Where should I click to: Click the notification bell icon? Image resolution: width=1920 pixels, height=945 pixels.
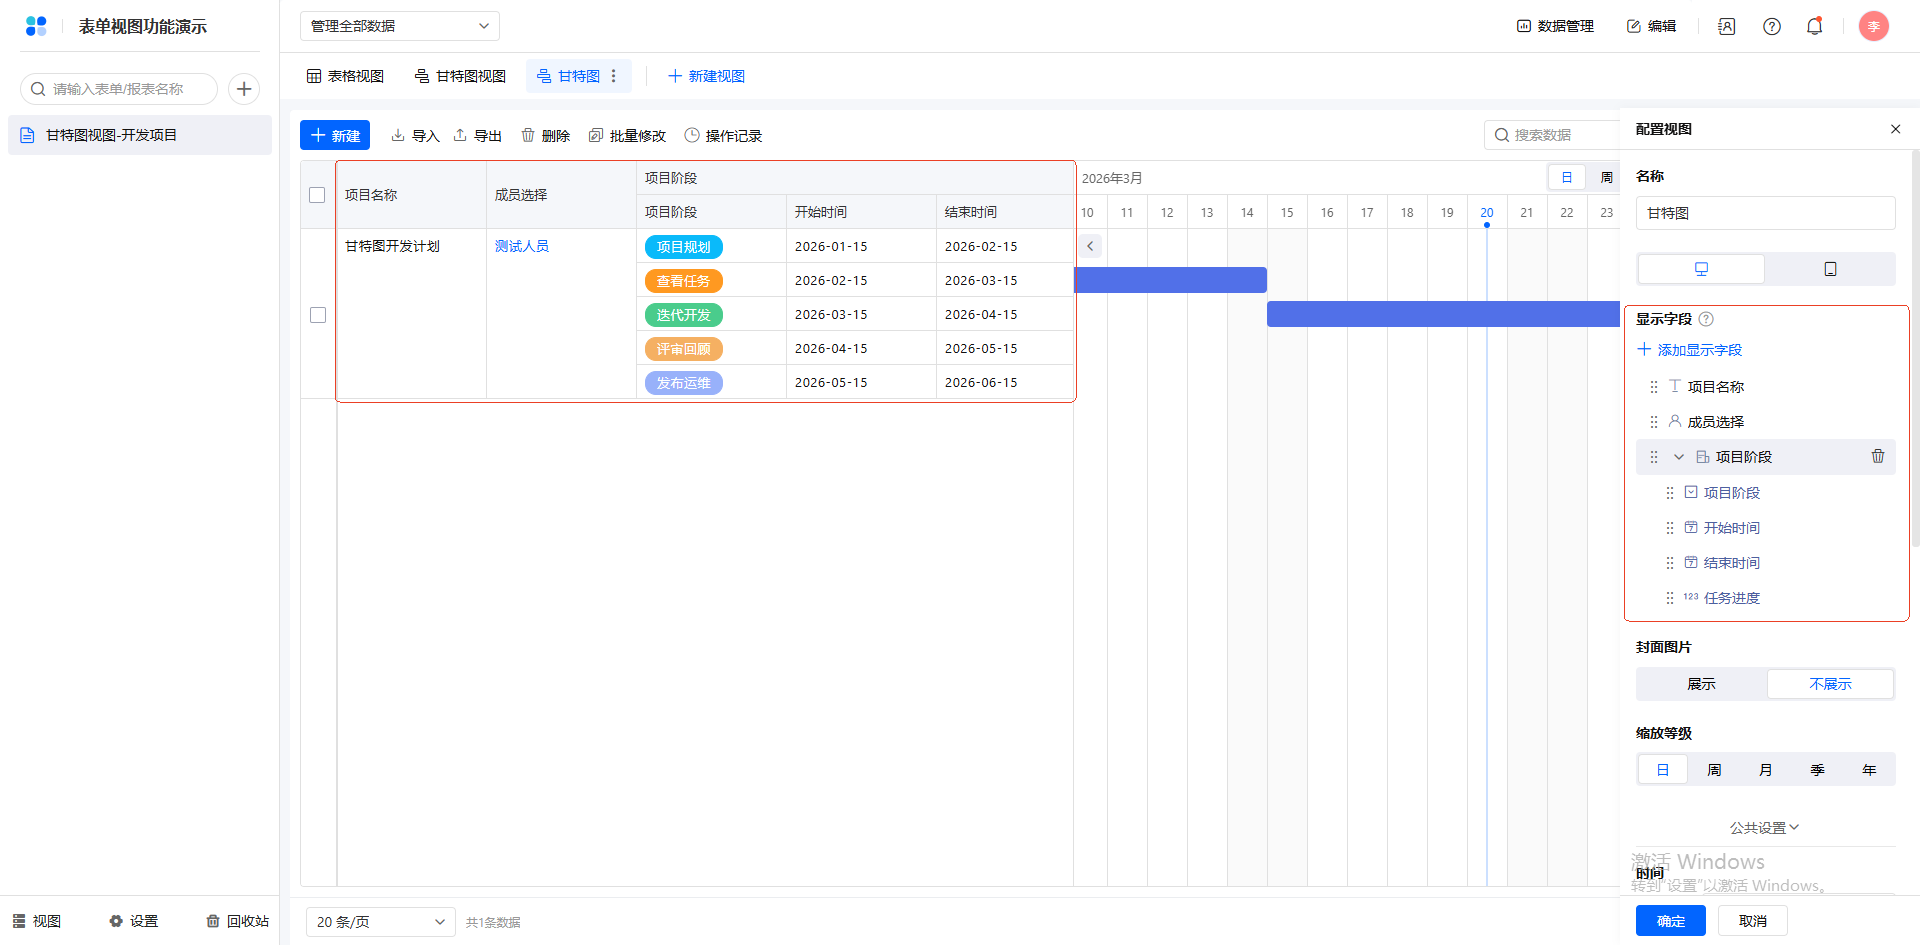[x=1814, y=27]
